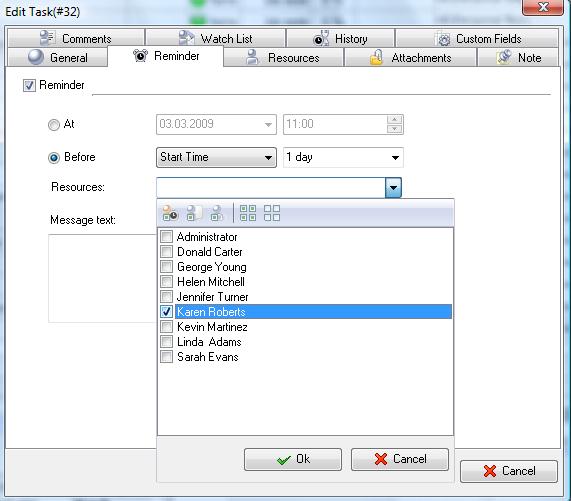The width and height of the screenshot is (571, 501).
Task: Uncheck Karen Roberts in resource list
Action: point(166,312)
